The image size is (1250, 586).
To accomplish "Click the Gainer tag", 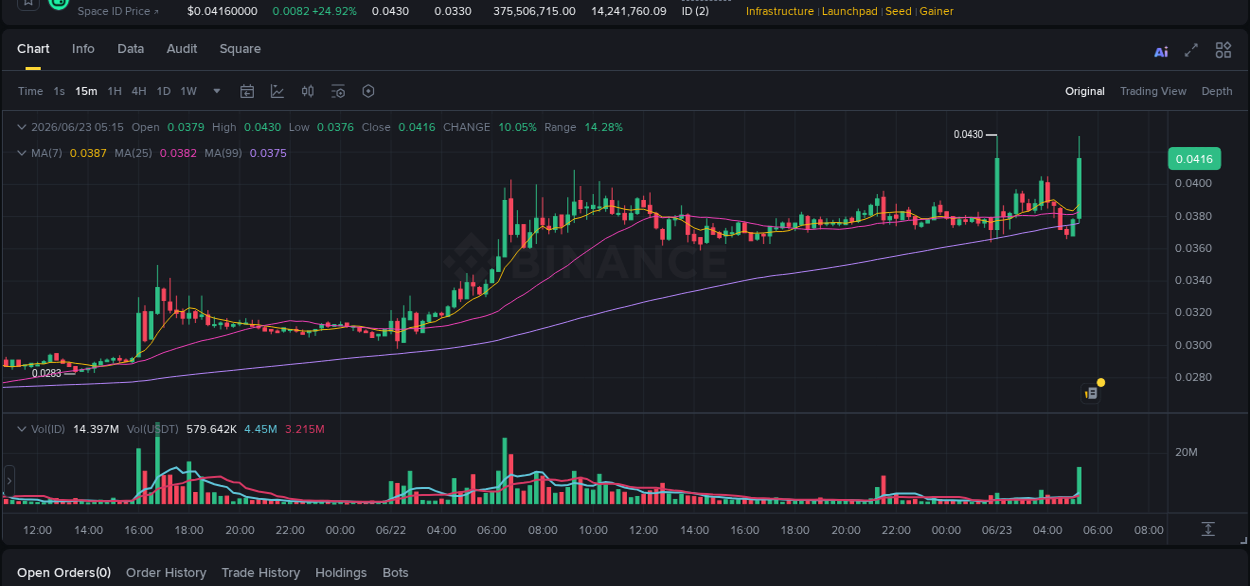I will pyautogui.click(x=936, y=11).
